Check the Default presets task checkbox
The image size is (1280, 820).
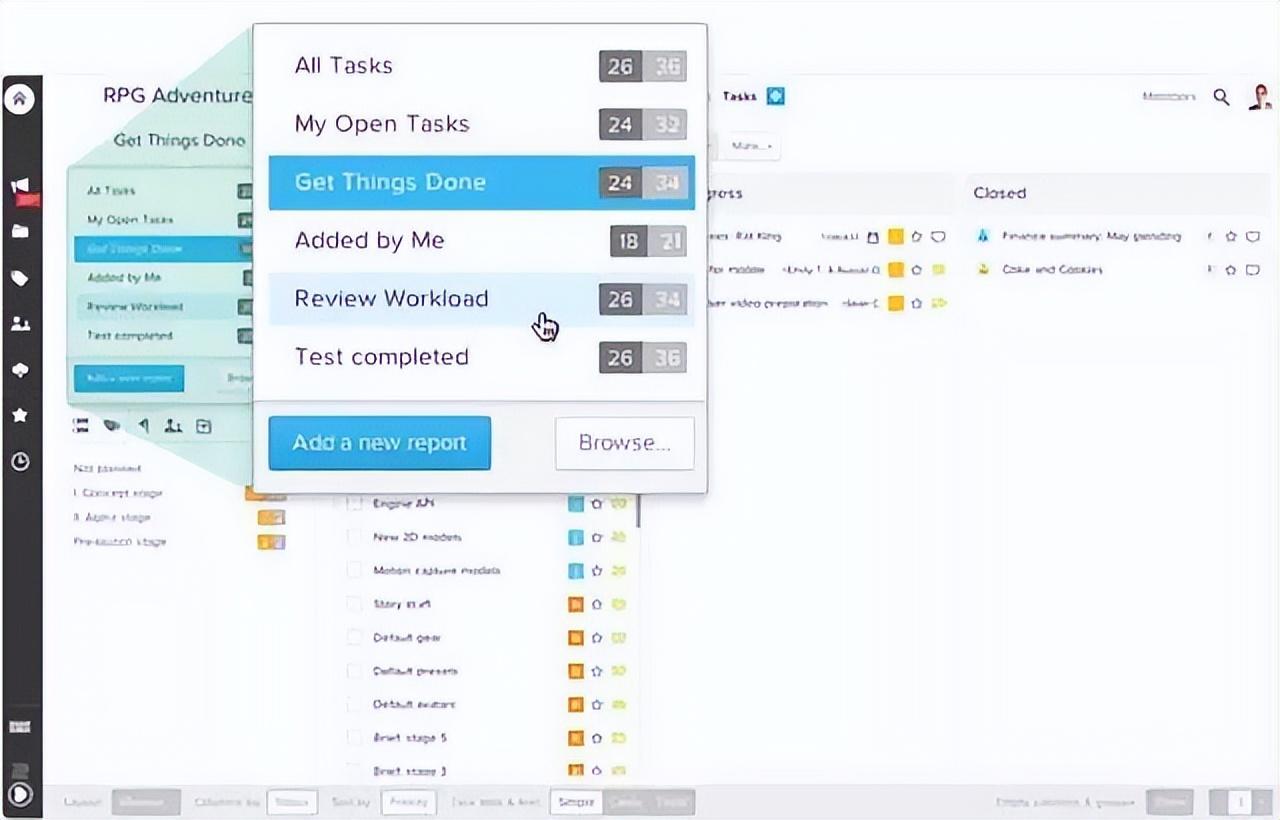coord(354,671)
